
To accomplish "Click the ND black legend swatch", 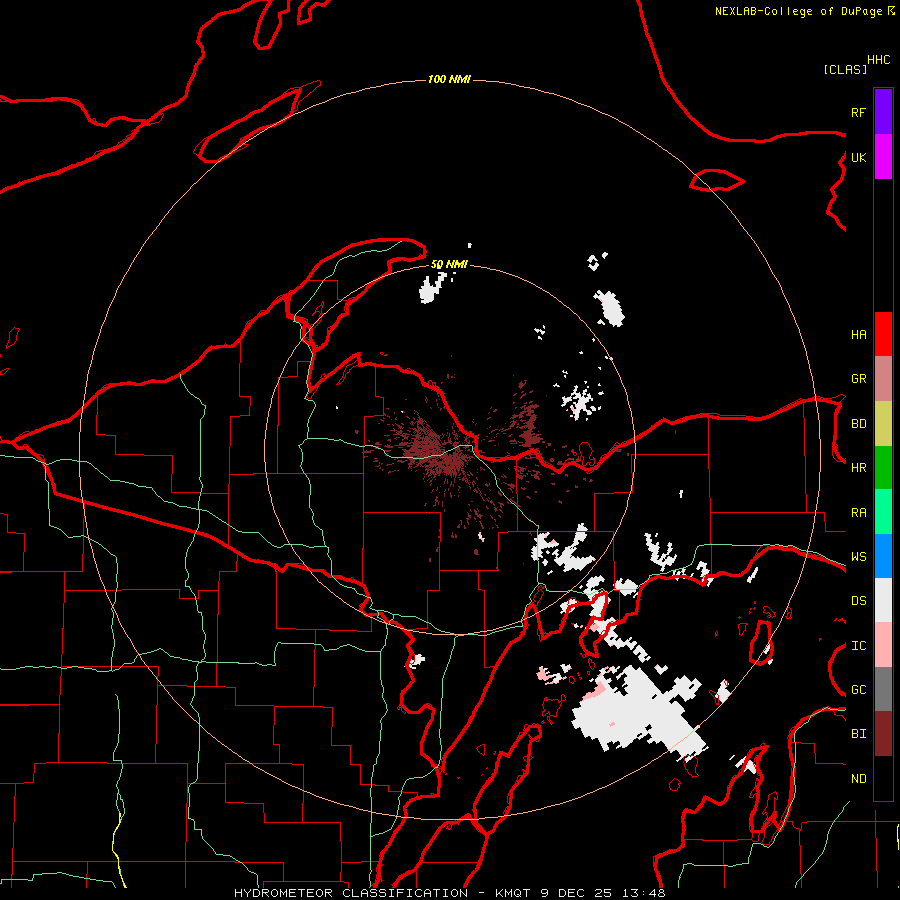I will point(883,778).
